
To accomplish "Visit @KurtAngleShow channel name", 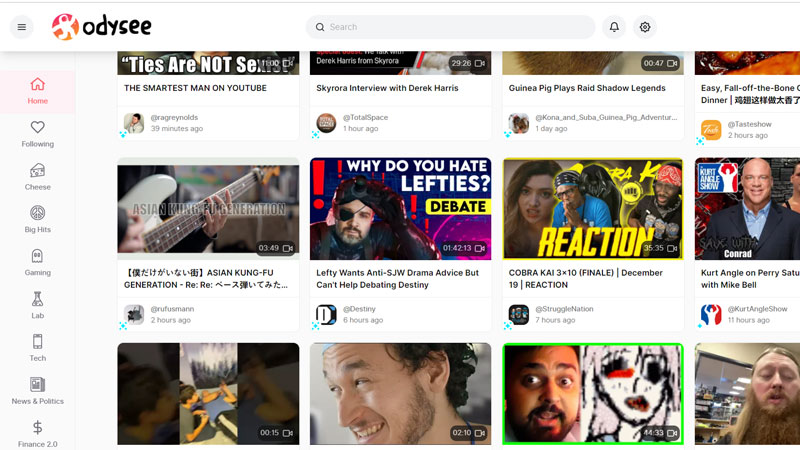I will tap(758, 309).
